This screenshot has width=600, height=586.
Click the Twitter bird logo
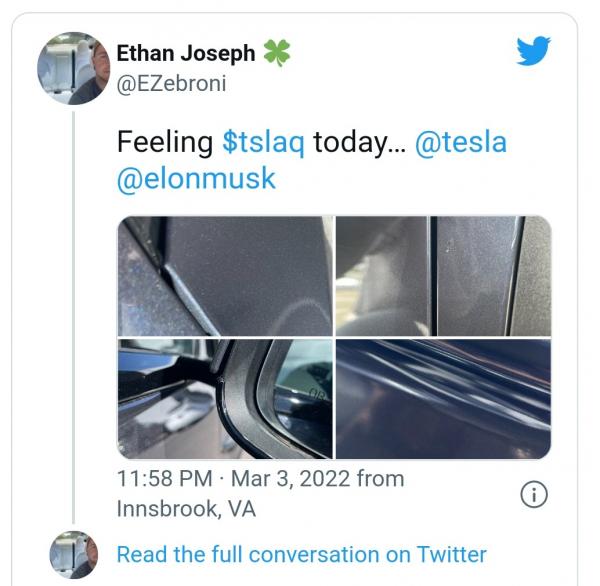pyautogui.click(x=533, y=51)
